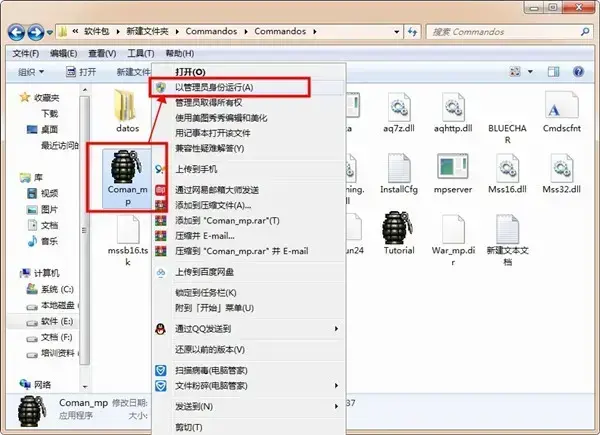Click the refresh icon beside address bar
The height and width of the screenshot is (435, 600).
(412, 32)
